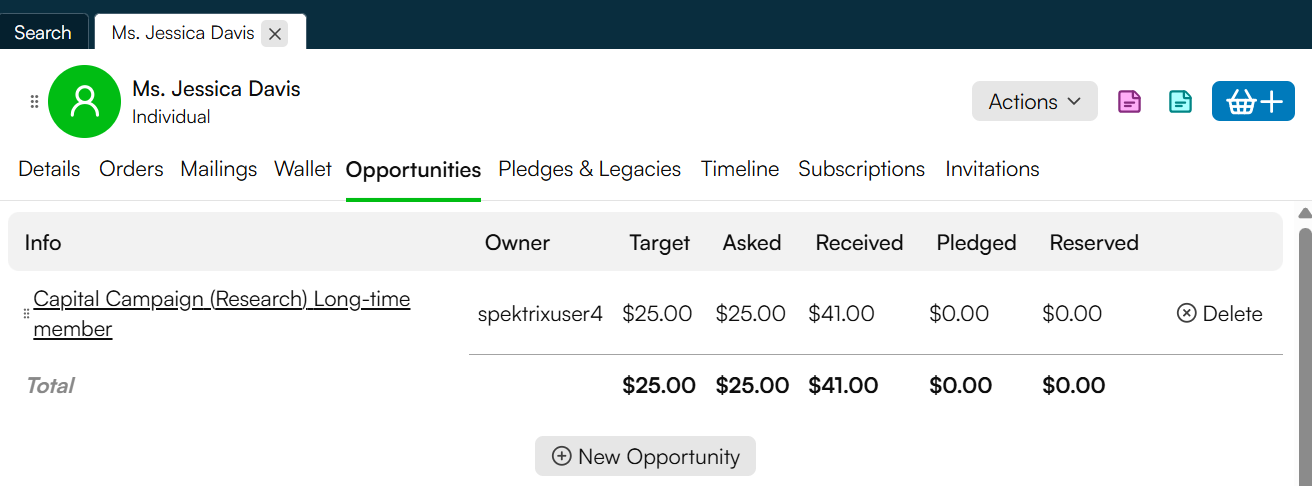1312x486 pixels.
Task: Delete the Capital Campaign opportunity
Action: point(1220,314)
